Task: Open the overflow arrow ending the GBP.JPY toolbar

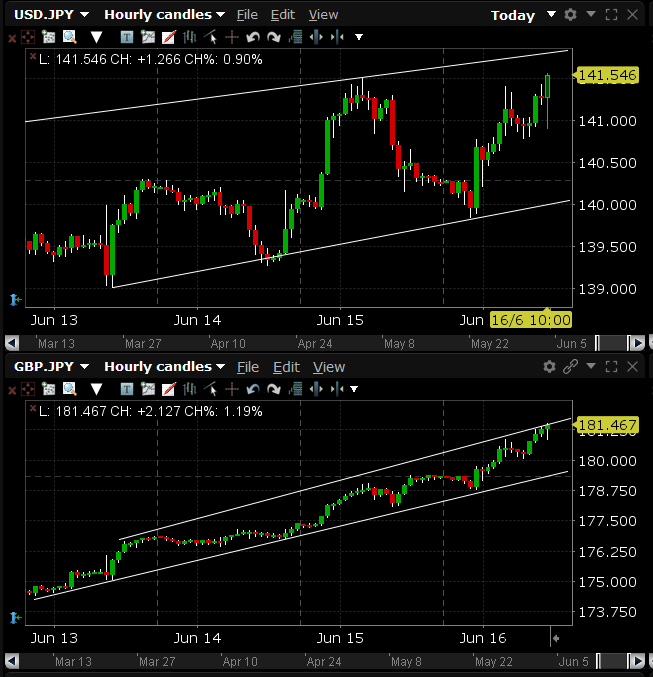Action: 354,389
